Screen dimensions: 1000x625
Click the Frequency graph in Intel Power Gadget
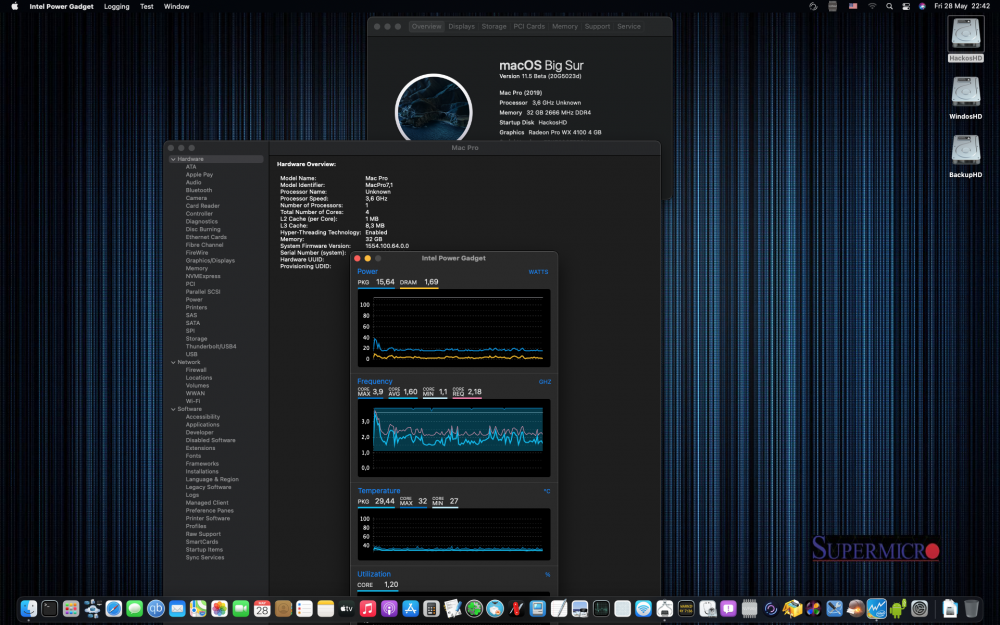[454, 438]
